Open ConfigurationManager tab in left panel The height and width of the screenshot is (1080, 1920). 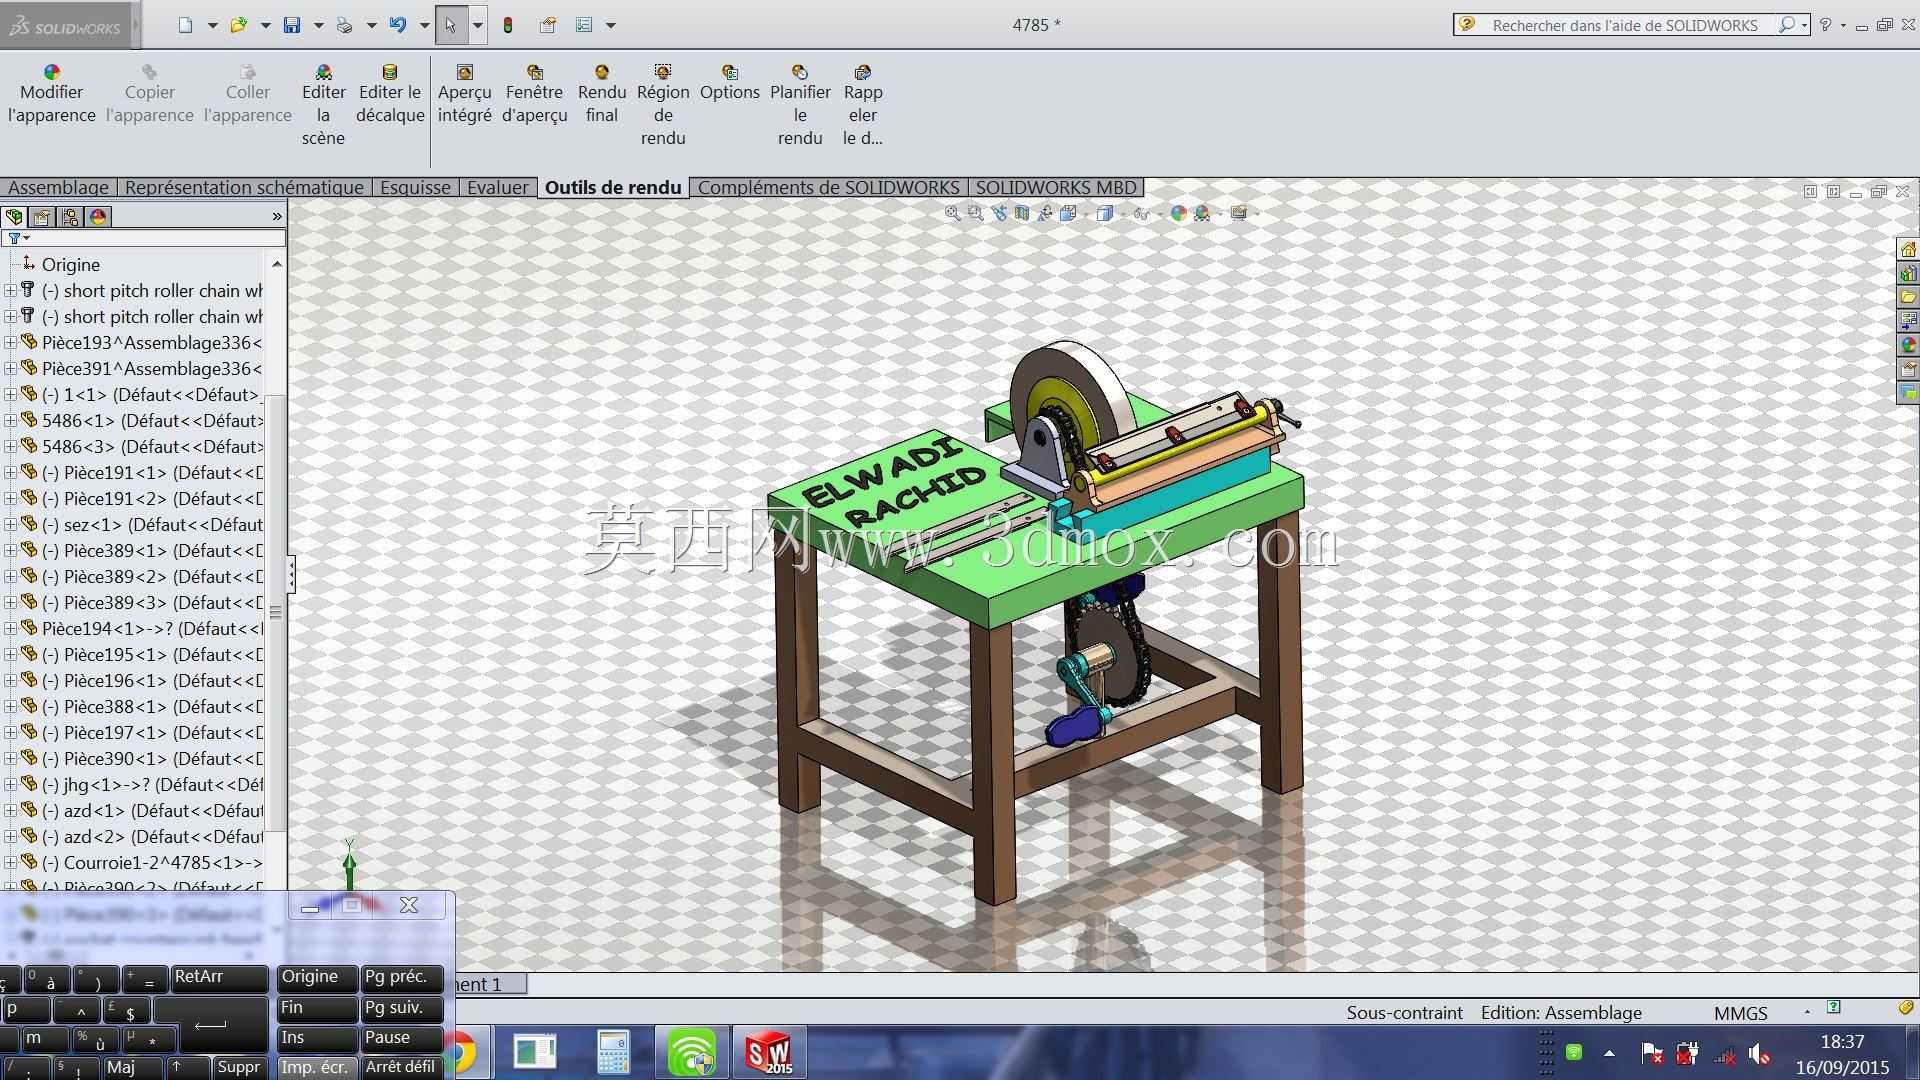pyautogui.click(x=70, y=217)
